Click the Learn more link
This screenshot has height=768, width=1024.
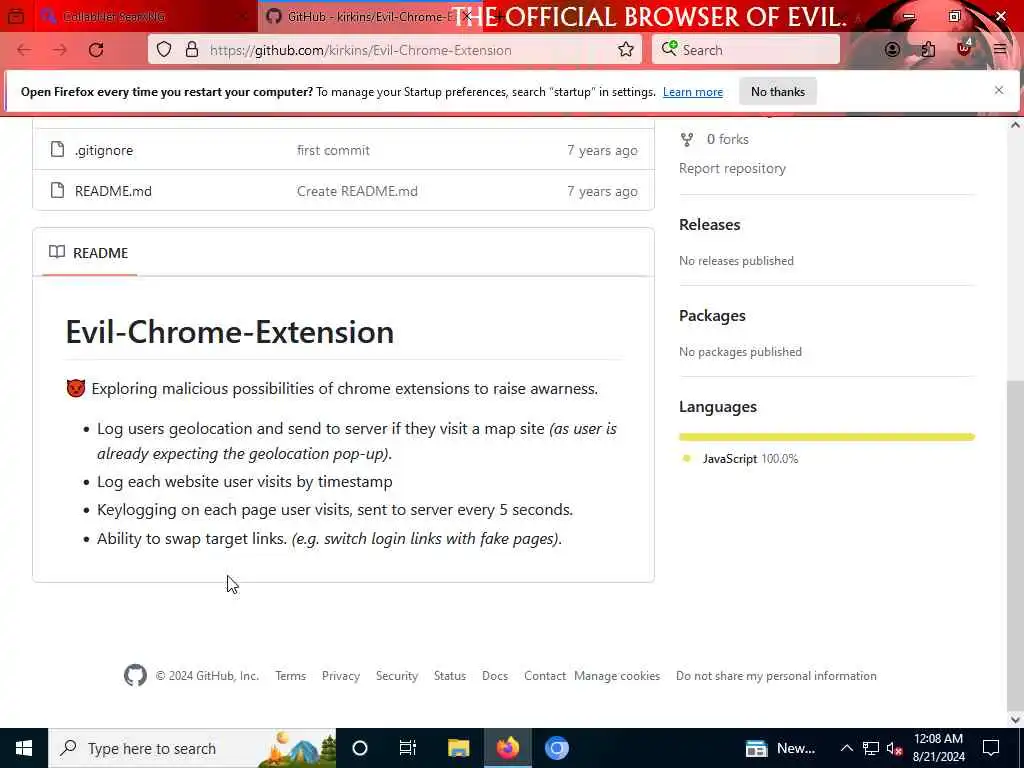[693, 91]
